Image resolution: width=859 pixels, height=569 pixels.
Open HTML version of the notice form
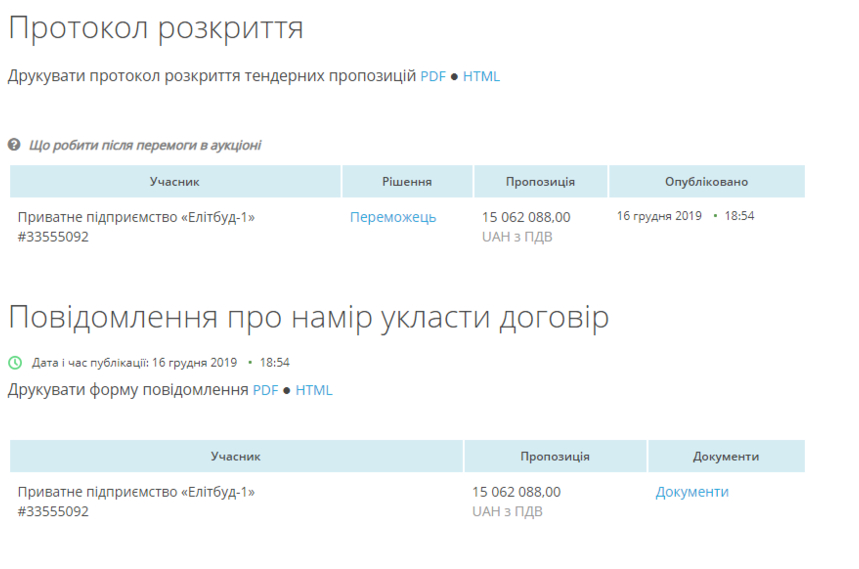pos(314,390)
